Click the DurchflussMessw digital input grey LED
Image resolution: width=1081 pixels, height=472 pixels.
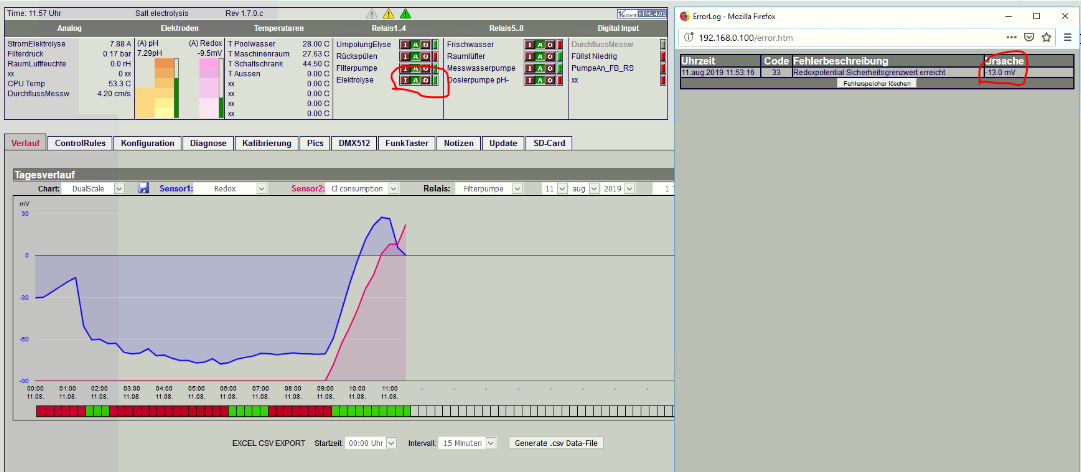(x=663, y=44)
